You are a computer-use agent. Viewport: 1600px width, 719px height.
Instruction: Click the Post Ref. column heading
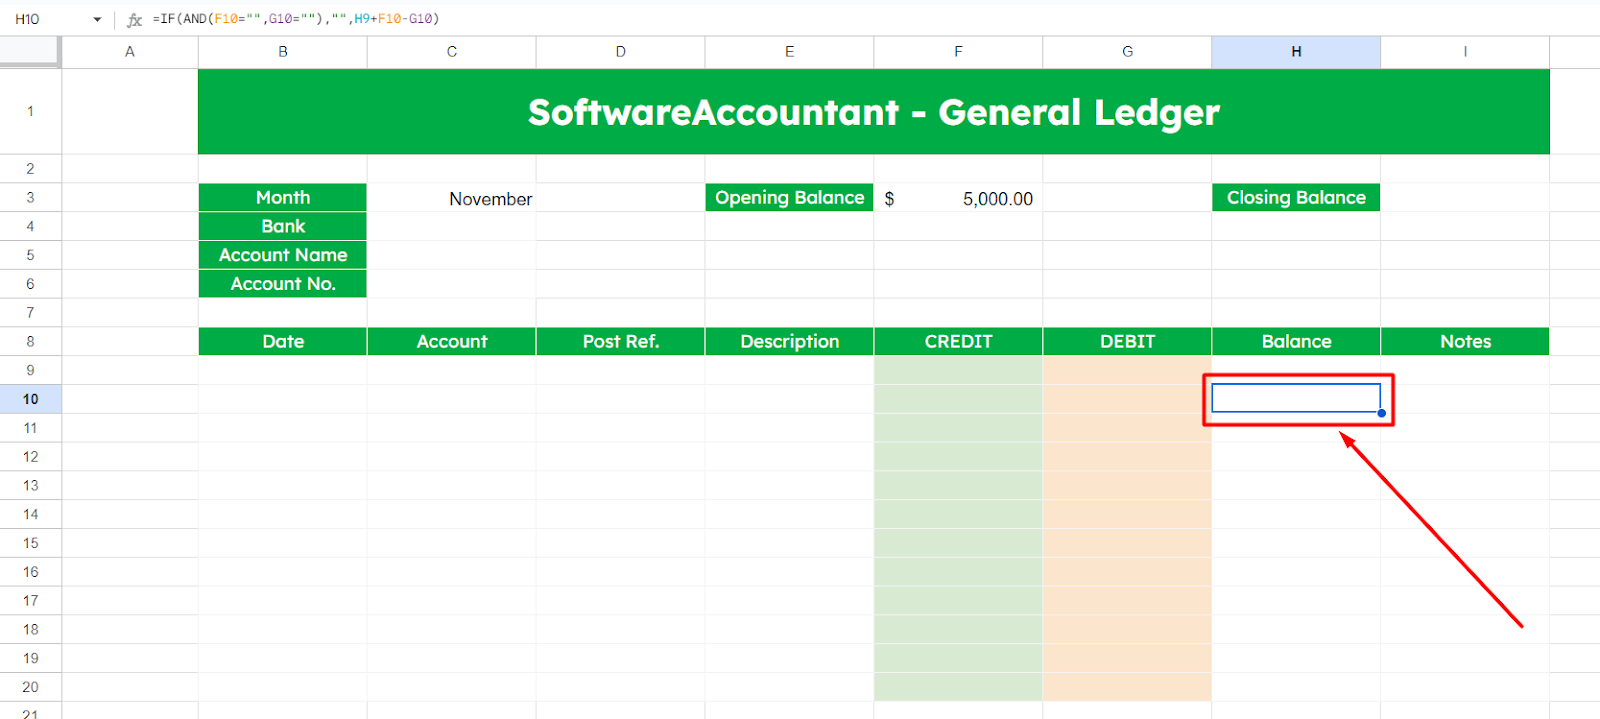621,341
